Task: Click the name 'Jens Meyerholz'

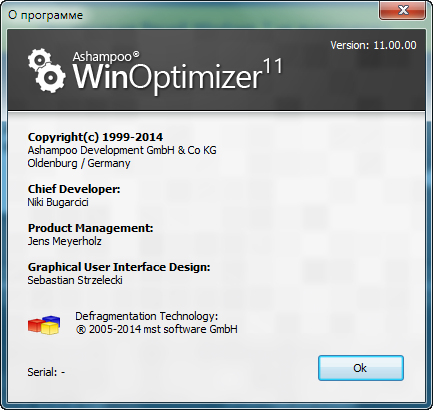Action: [65, 241]
